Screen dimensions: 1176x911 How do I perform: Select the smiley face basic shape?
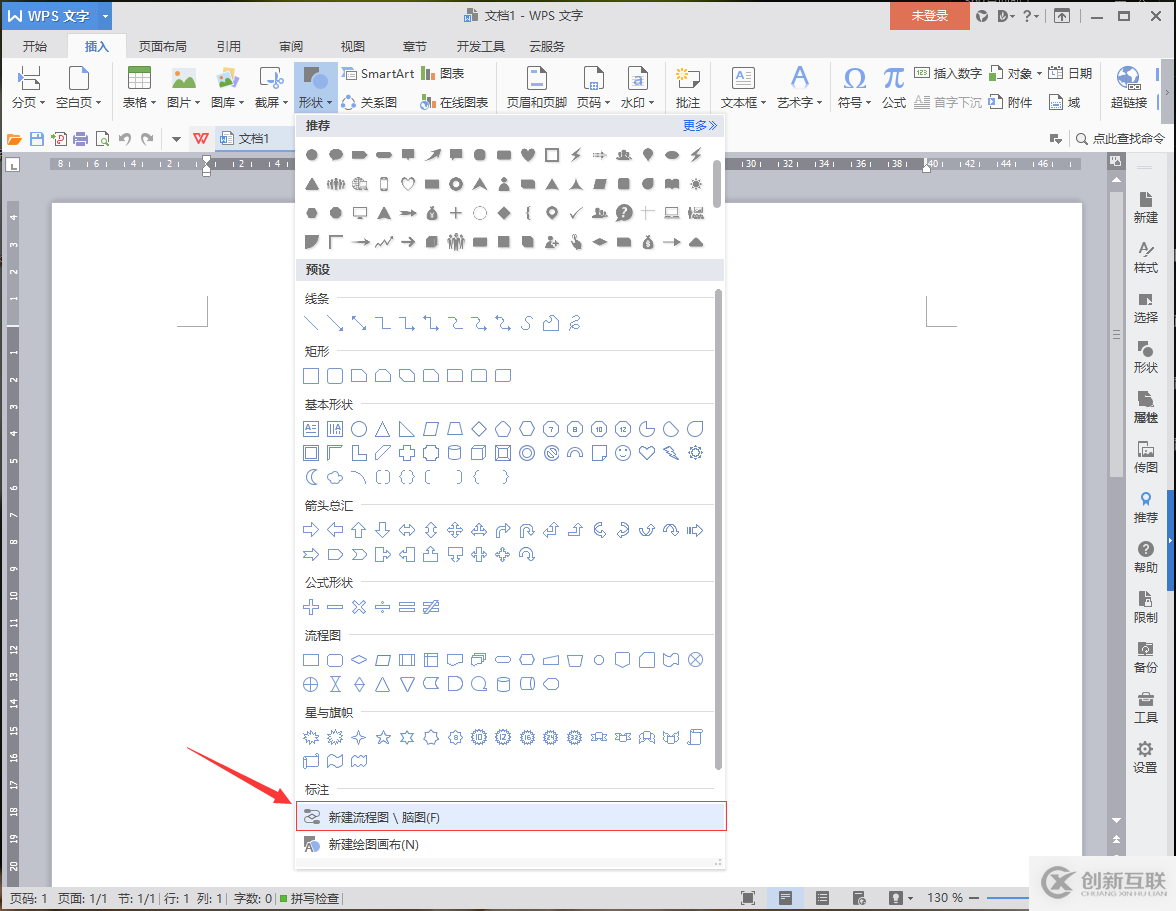point(622,453)
